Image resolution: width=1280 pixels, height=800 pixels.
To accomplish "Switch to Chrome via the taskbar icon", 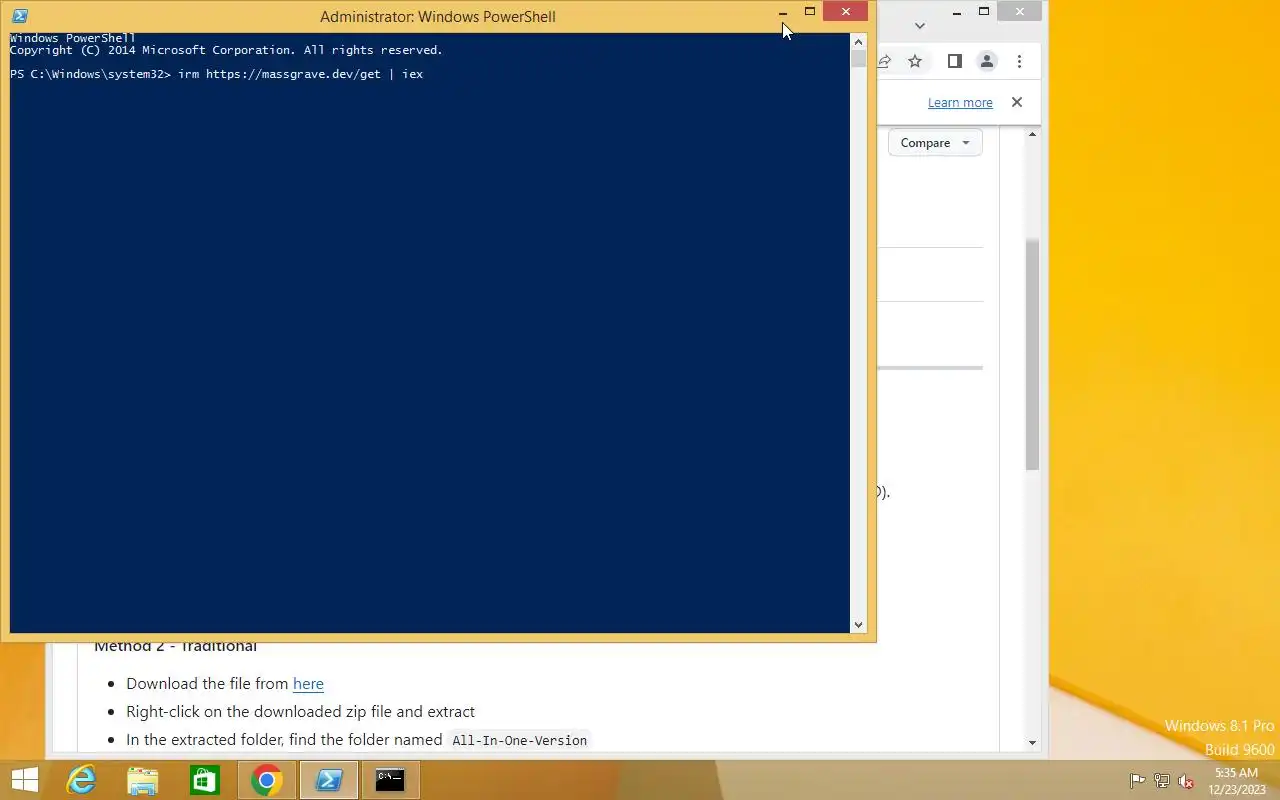I will tap(266, 780).
